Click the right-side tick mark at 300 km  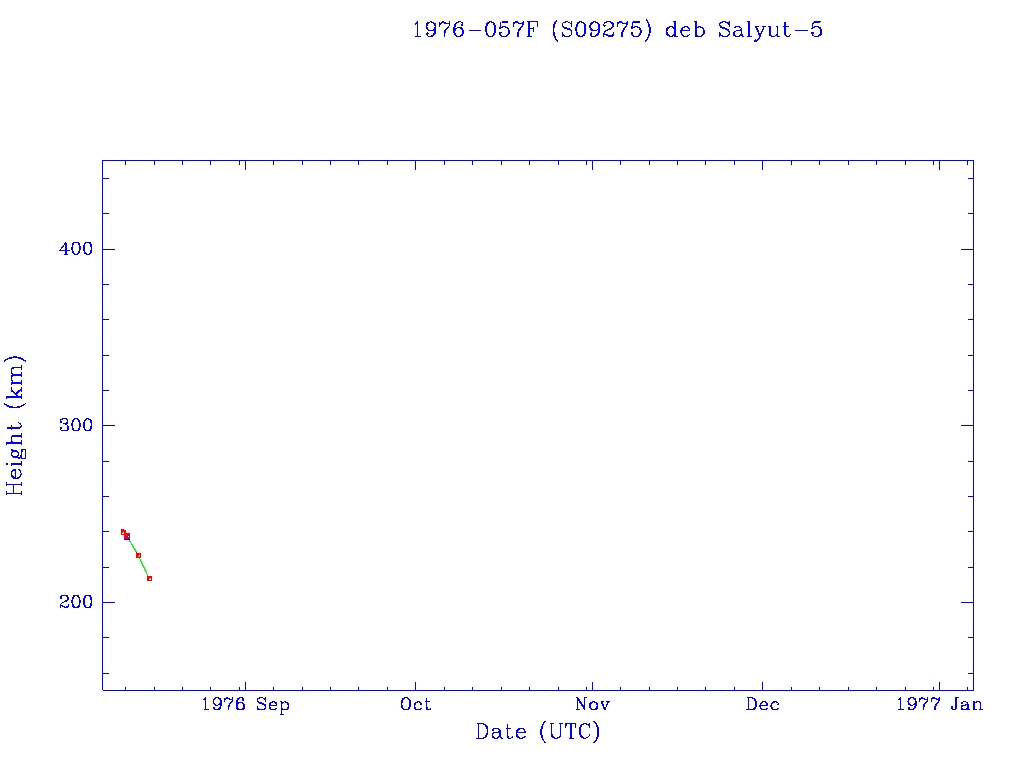[x=966, y=425]
